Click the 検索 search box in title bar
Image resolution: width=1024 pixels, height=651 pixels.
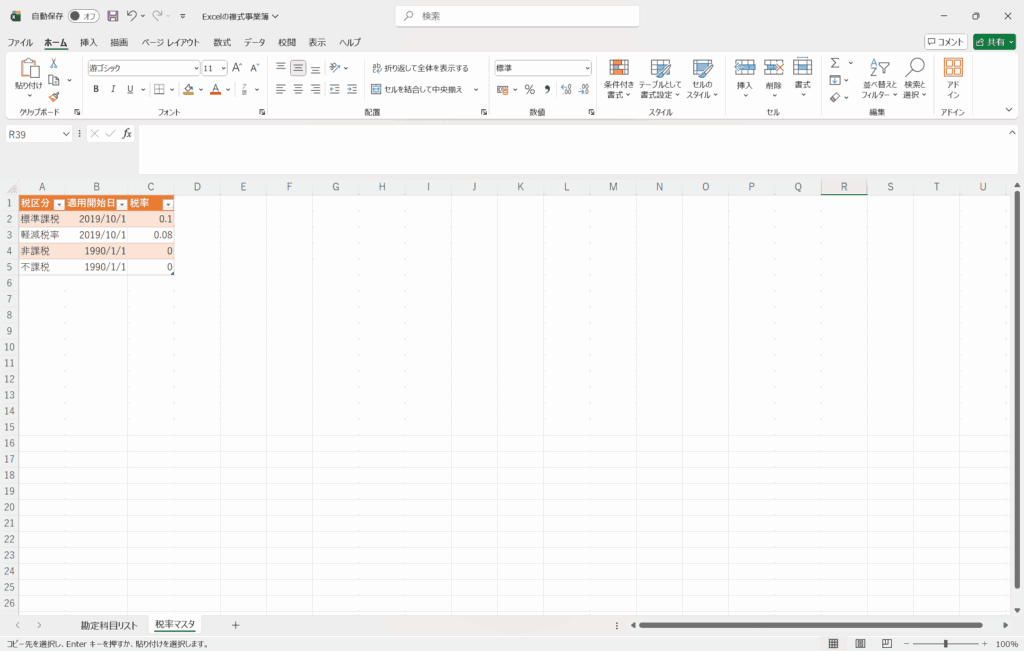click(517, 16)
